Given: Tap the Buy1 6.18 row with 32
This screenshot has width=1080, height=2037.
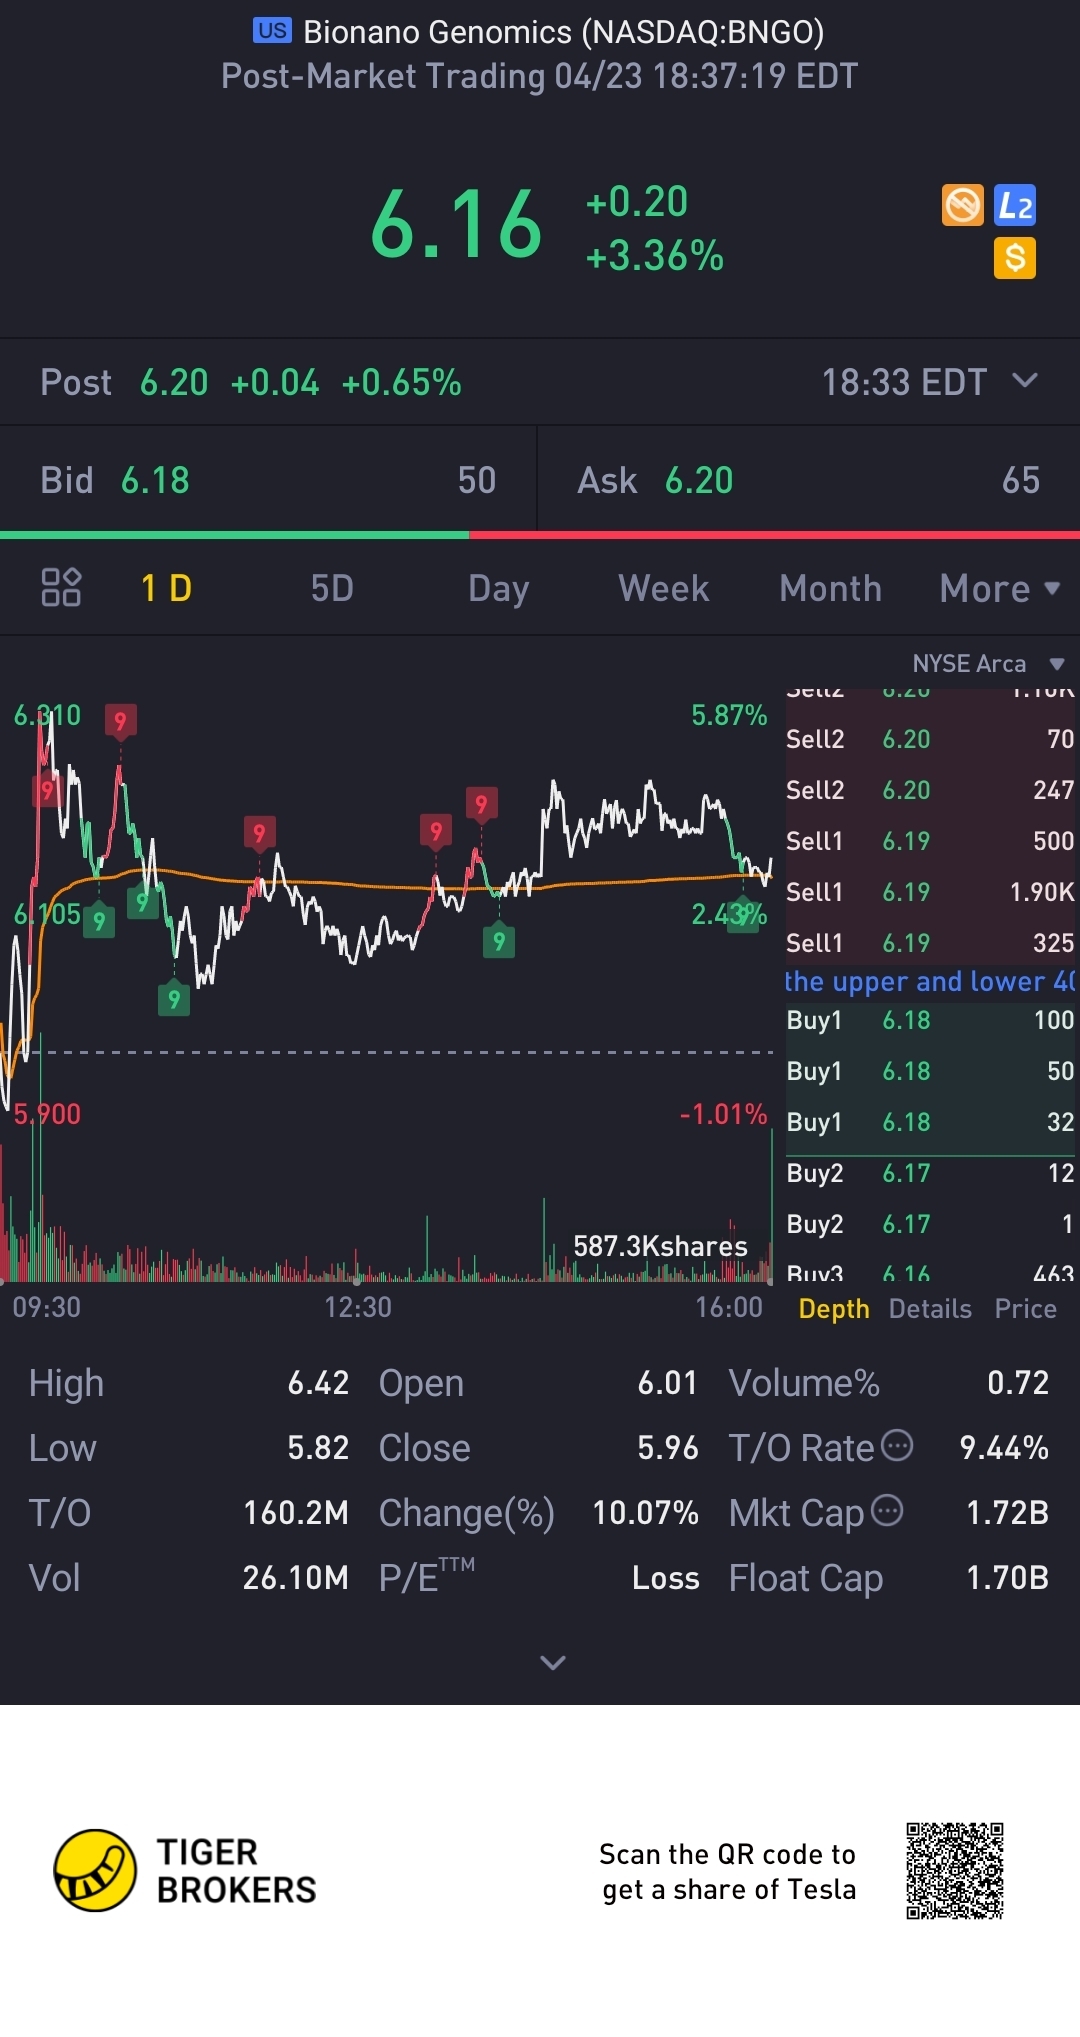Looking at the screenshot, I should pyautogui.click(x=930, y=1122).
